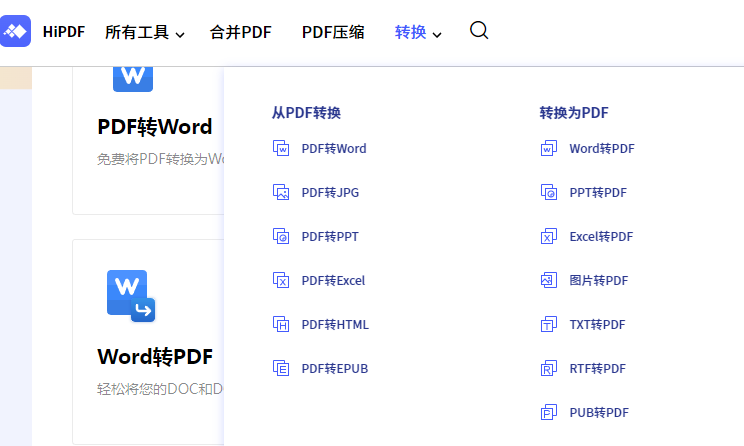Click the 轻松将您的DOC description text
The height and width of the screenshot is (446, 744).
pyautogui.click(x=160, y=389)
